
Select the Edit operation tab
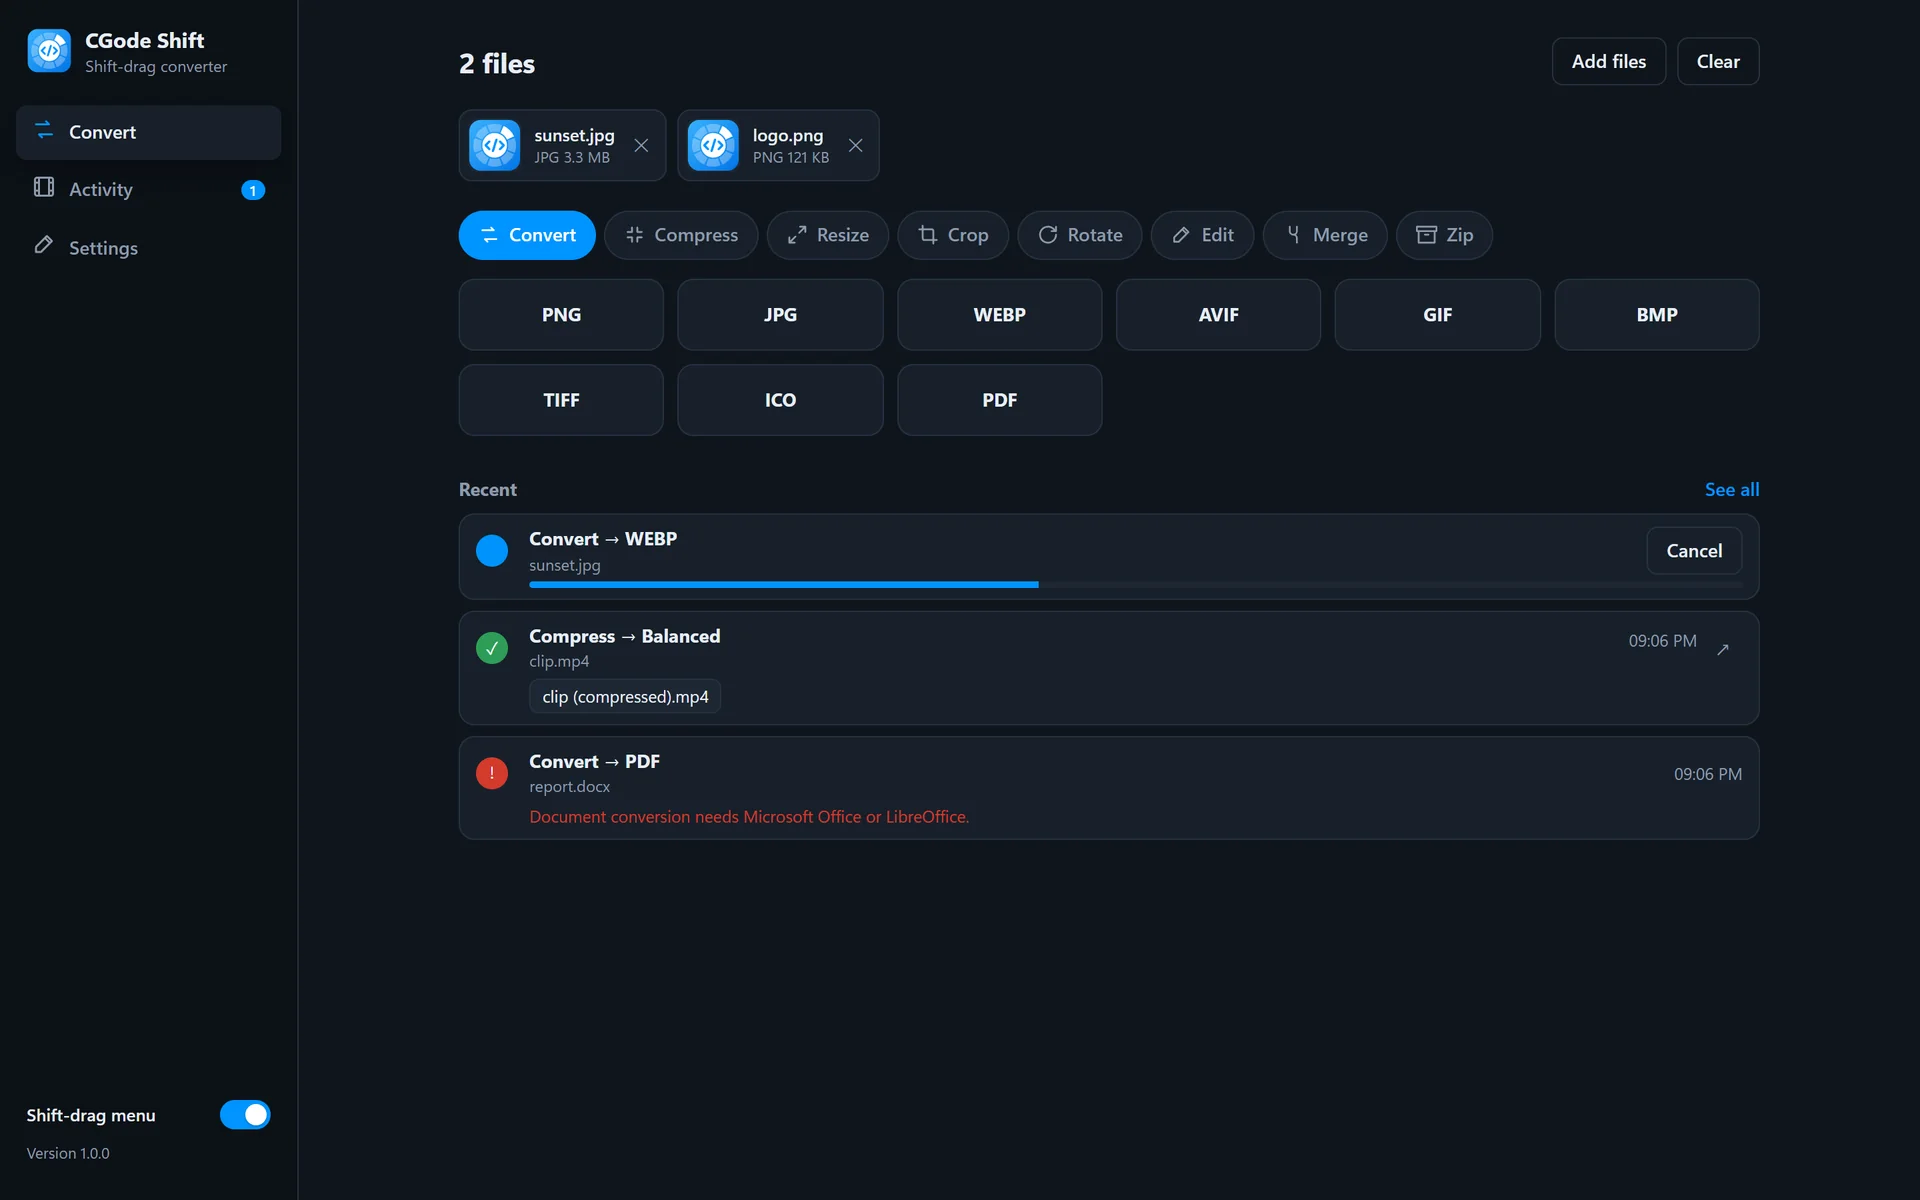[1202, 235]
